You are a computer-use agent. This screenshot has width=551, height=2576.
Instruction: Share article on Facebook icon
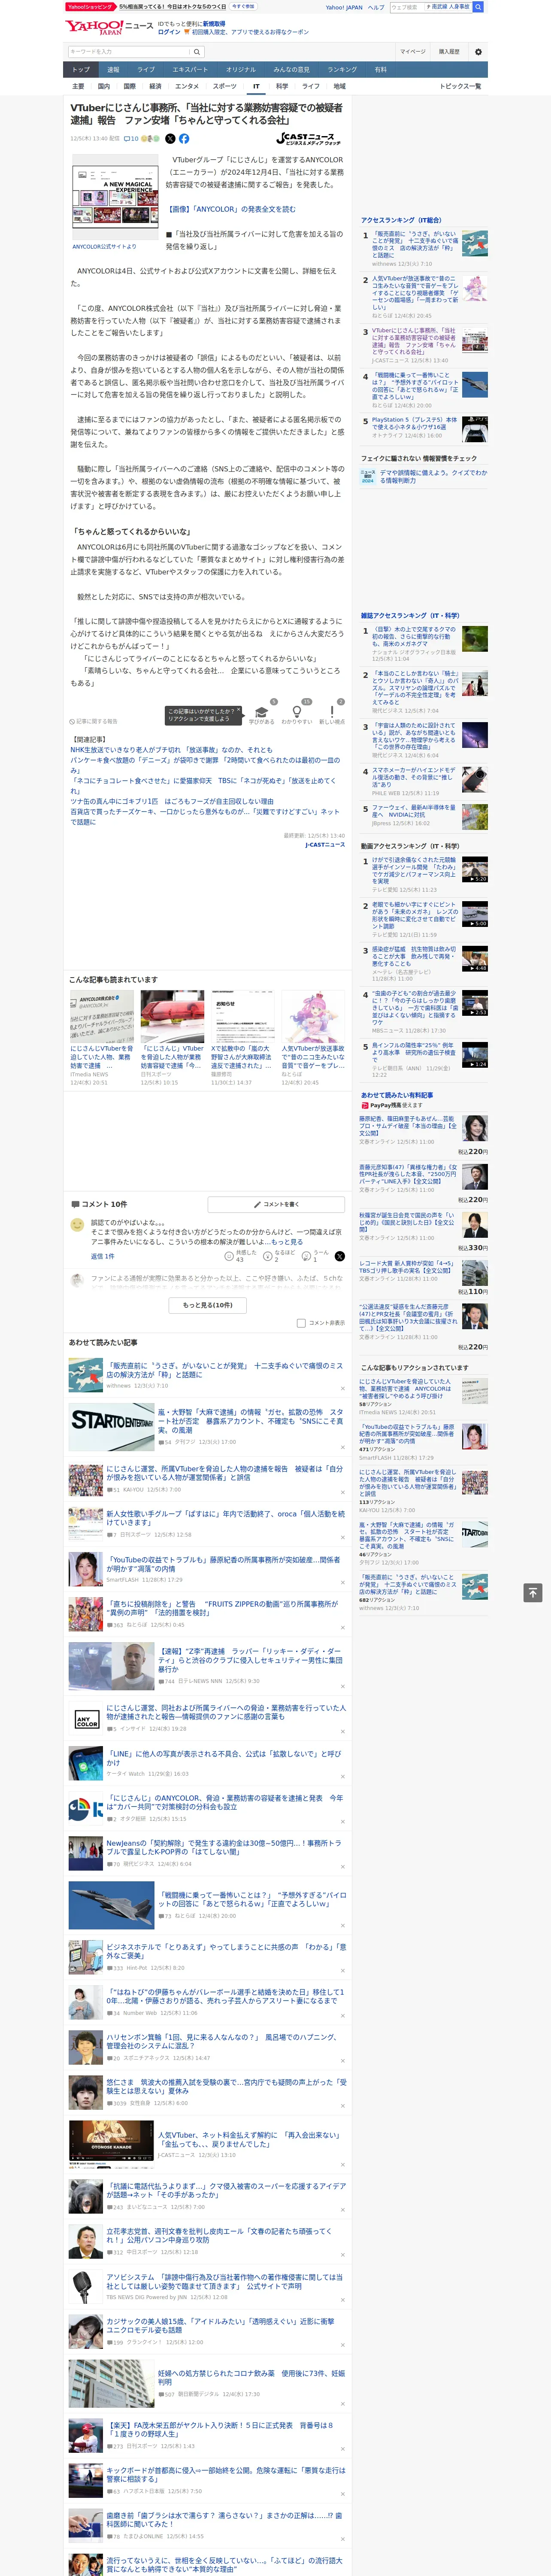(x=184, y=139)
